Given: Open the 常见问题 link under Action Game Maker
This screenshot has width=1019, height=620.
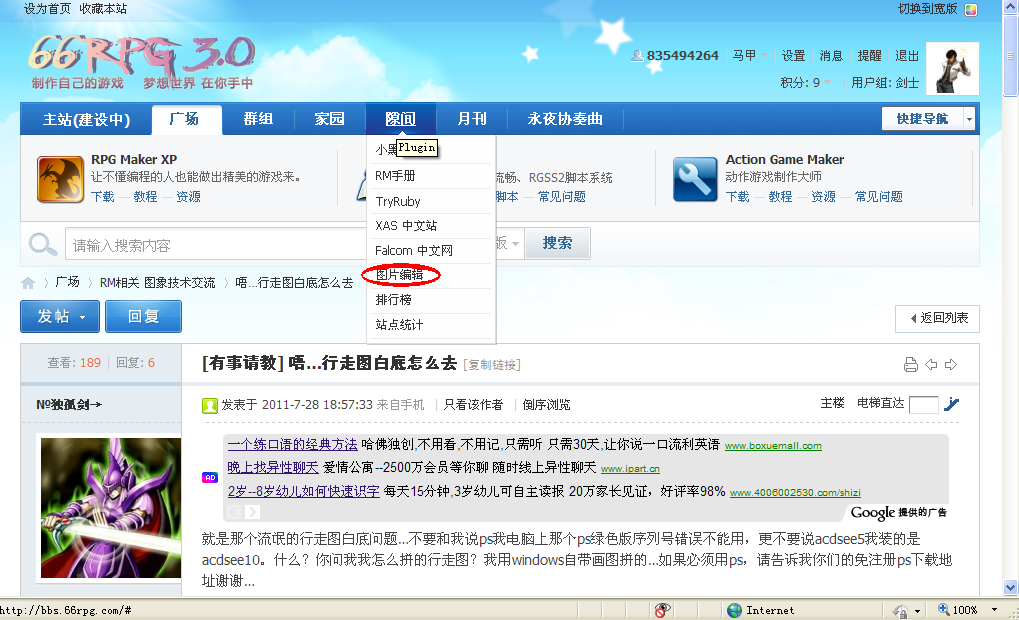Looking at the screenshot, I should (x=879, y=196).
